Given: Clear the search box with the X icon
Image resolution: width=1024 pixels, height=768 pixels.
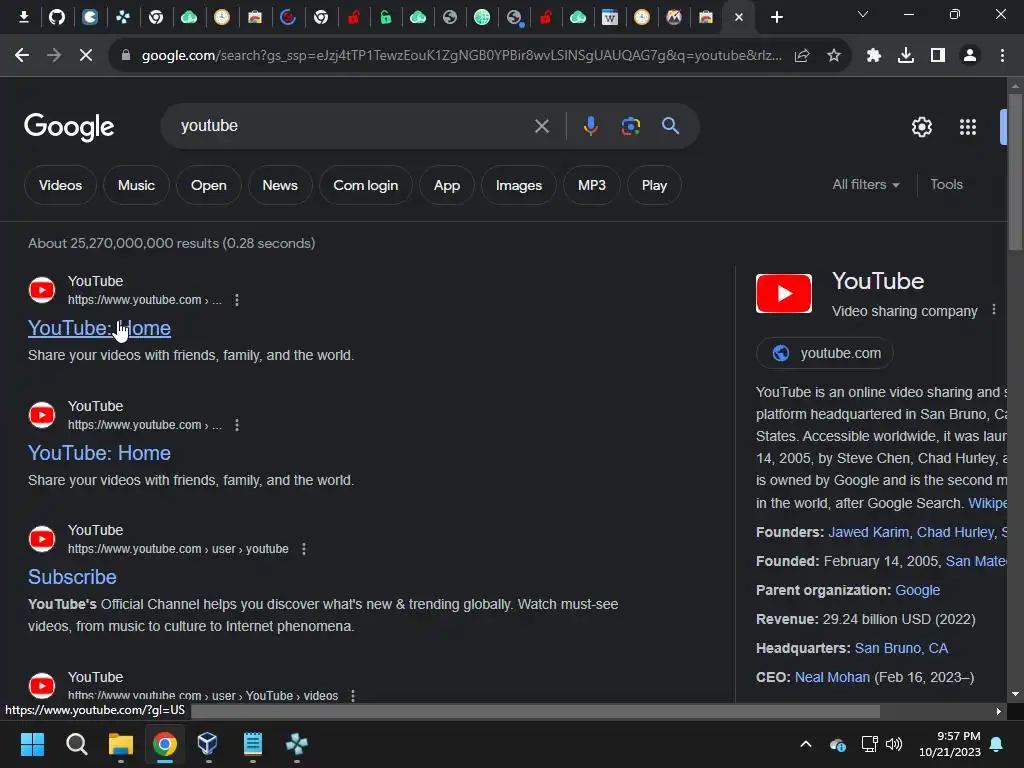Looking at the screenshot, I should click(541, 126).
